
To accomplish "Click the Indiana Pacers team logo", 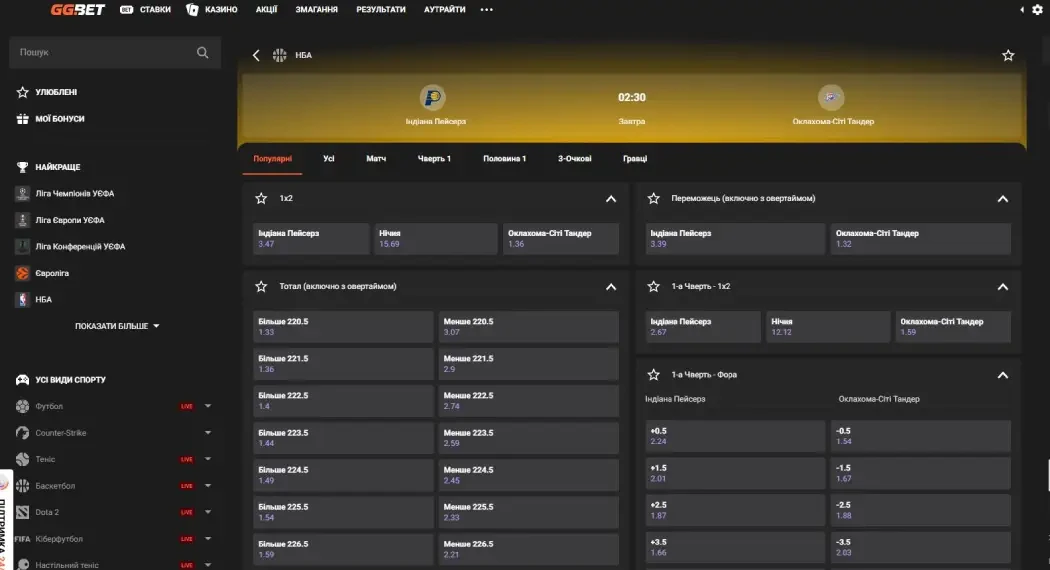I will pos(433,98).
